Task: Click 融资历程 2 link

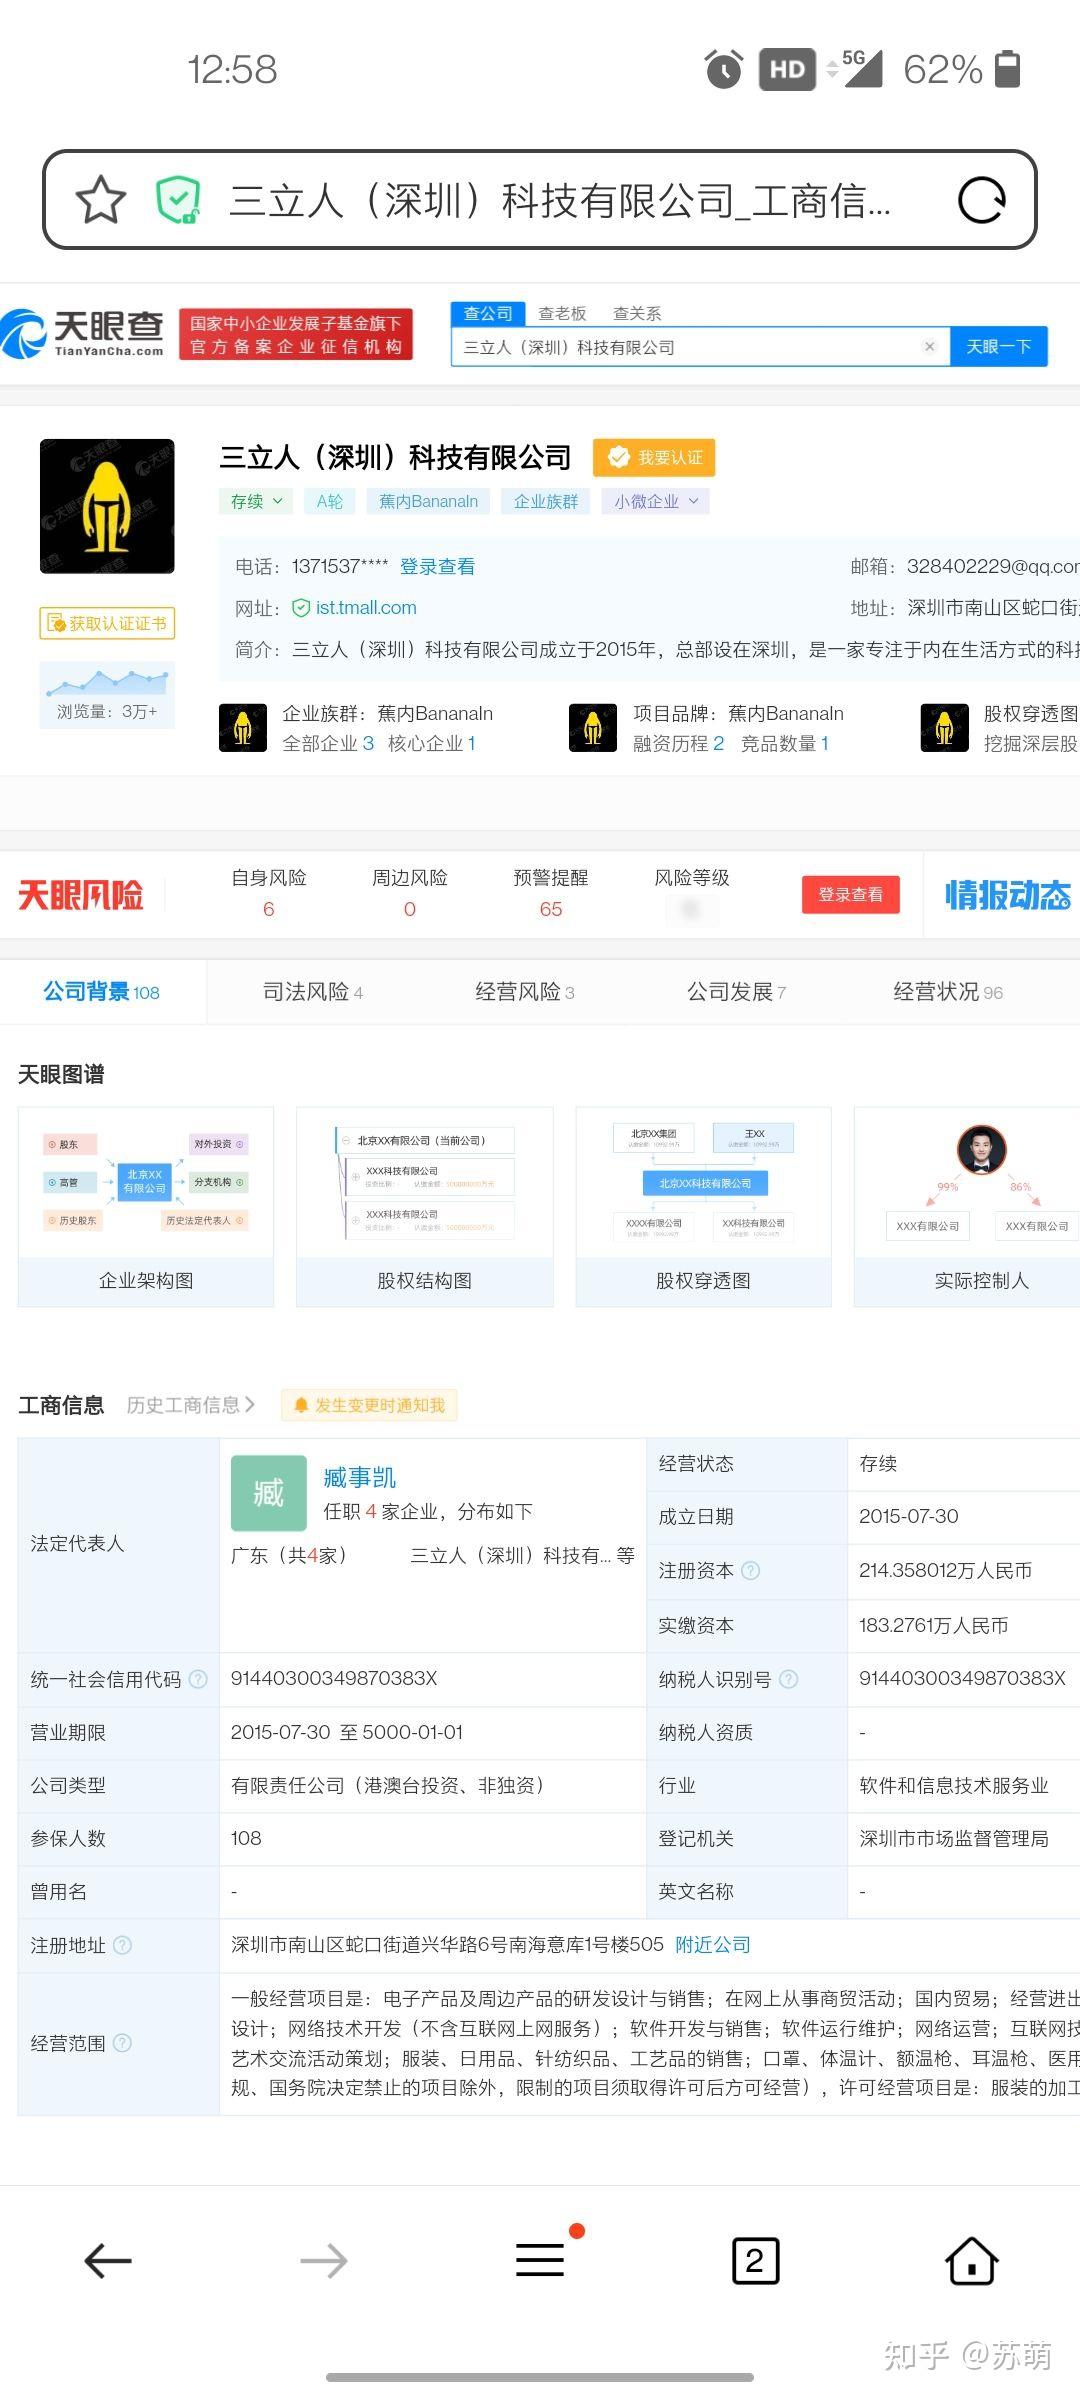Action: (678, 744)
